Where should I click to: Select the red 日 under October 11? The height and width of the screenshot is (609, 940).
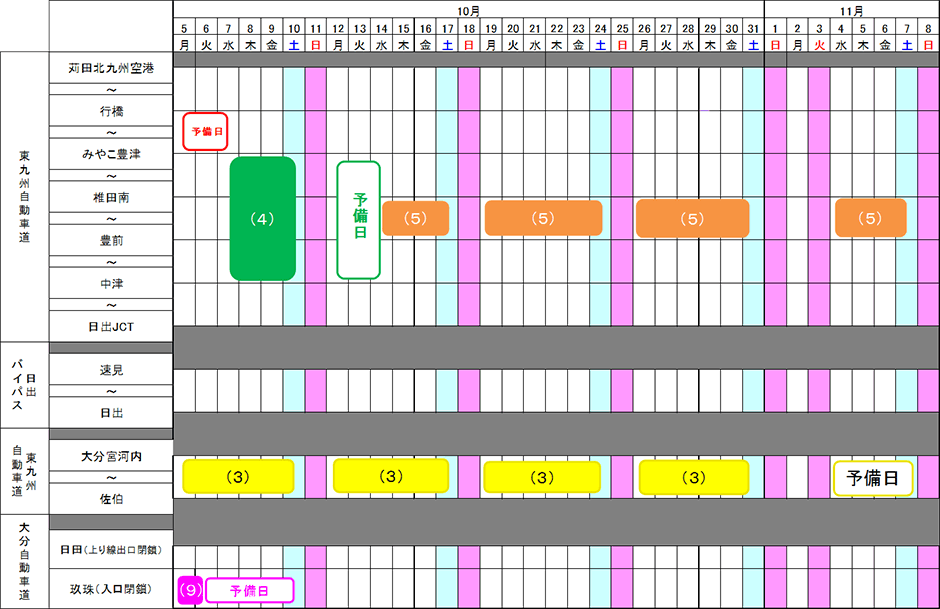315,45
